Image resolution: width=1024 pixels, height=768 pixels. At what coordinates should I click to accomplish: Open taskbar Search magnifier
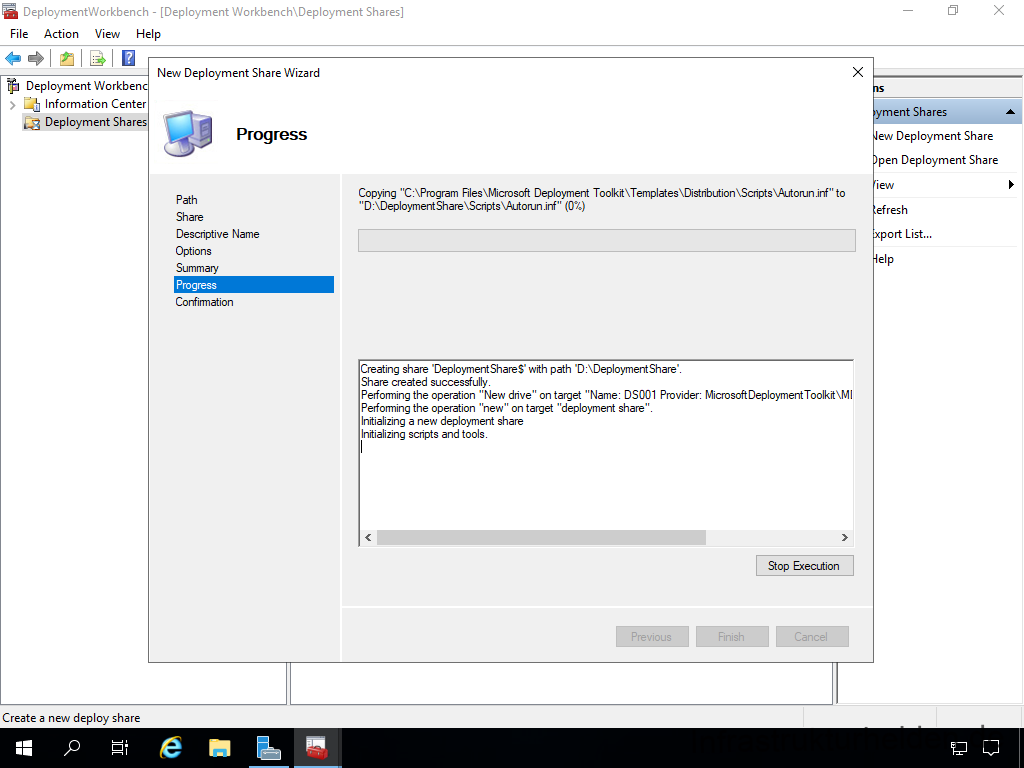[71, 748]
